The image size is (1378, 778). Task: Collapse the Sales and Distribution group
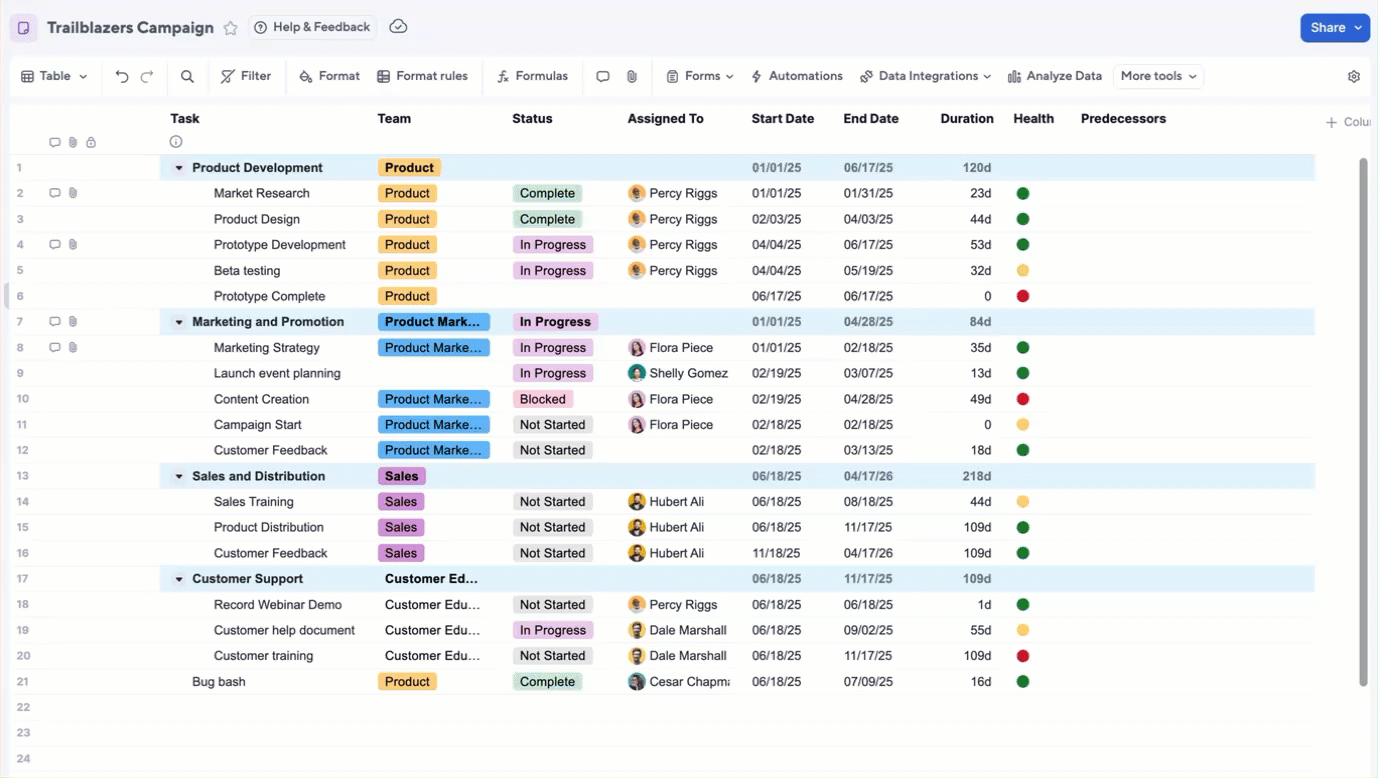178,475
